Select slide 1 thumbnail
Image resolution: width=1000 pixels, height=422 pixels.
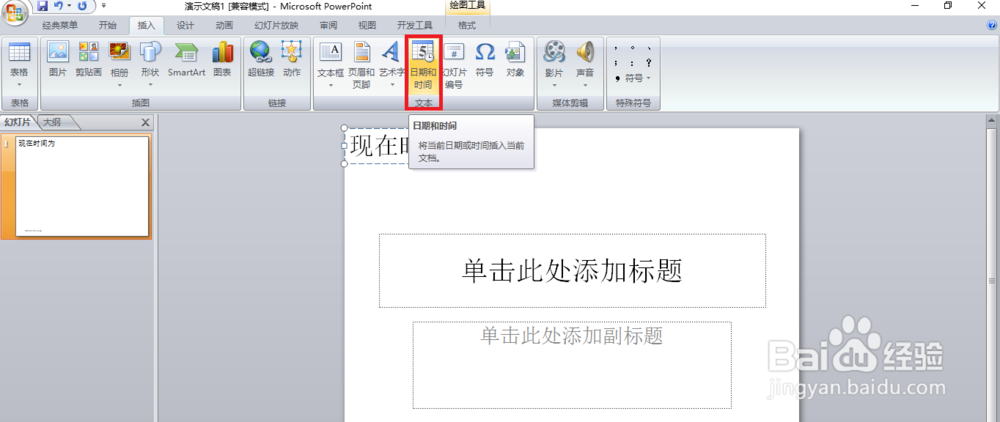pyautogui.click(x=82, y=186)
